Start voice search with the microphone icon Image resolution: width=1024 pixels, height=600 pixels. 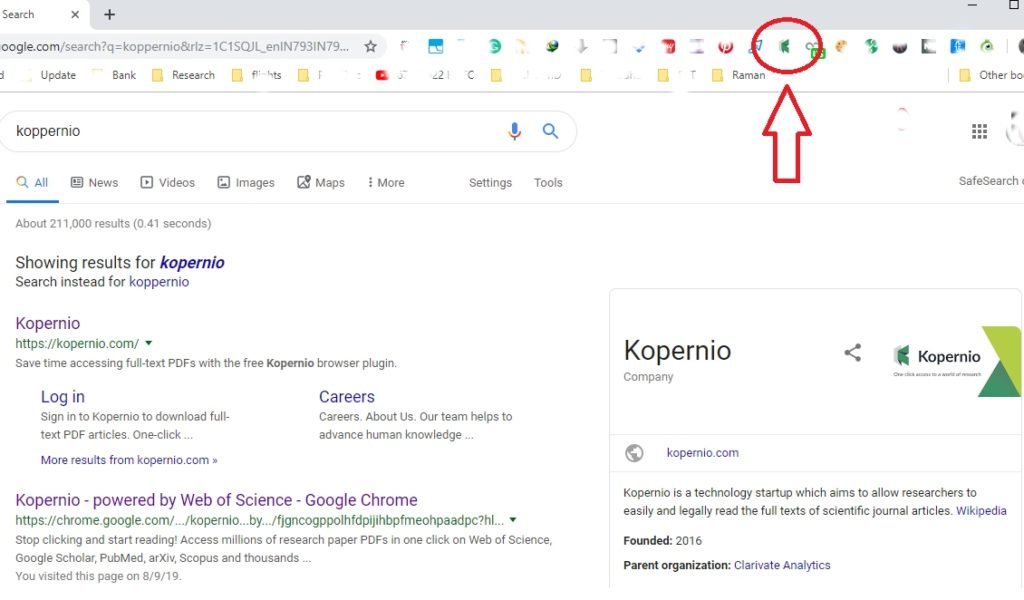coord(515,131)
